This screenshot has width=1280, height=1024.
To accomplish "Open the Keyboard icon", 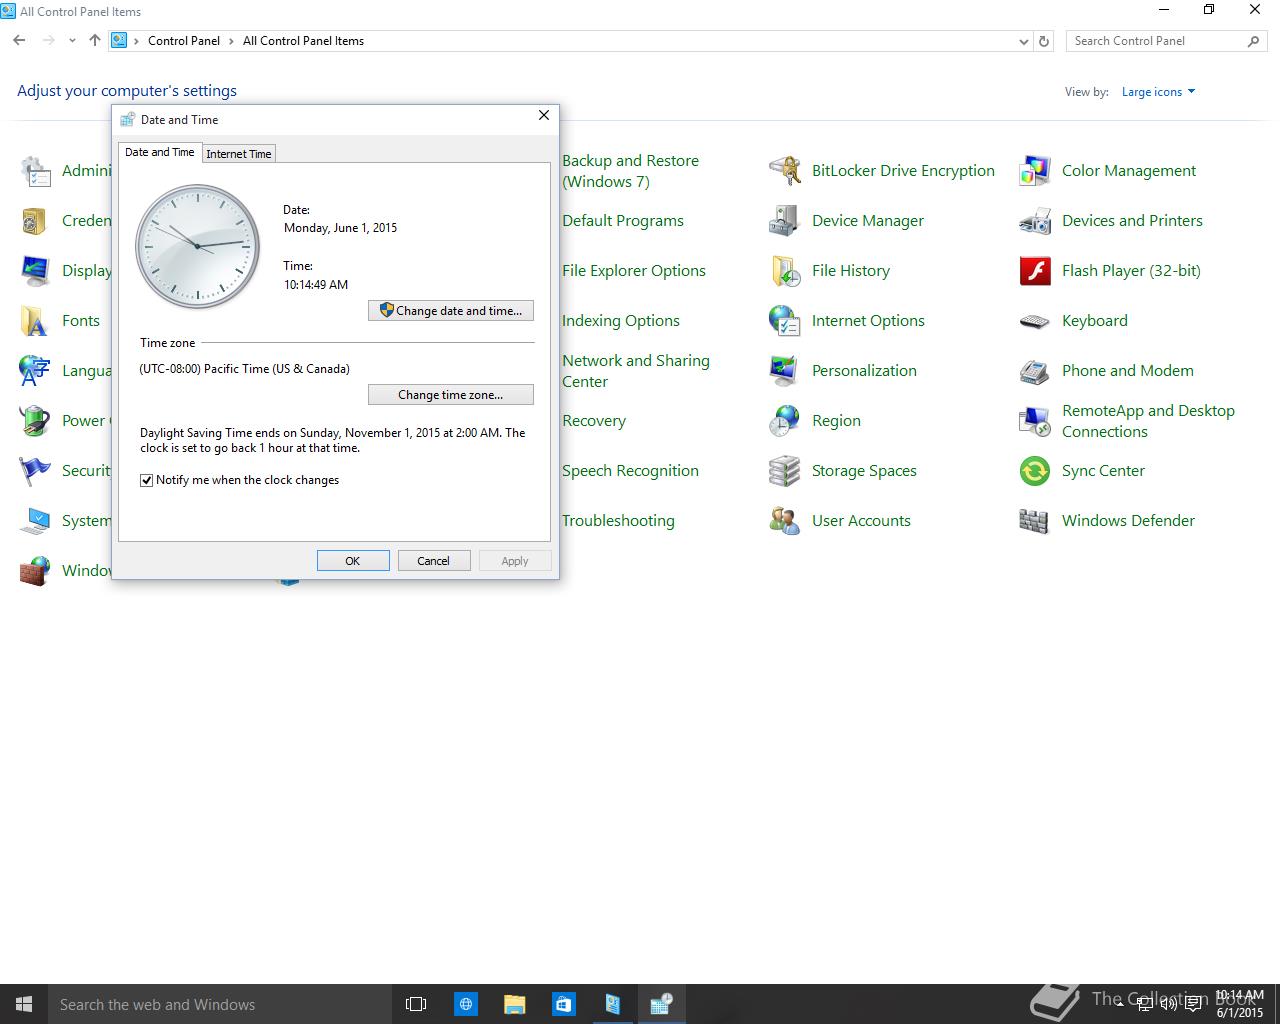I will point(1035,321).
